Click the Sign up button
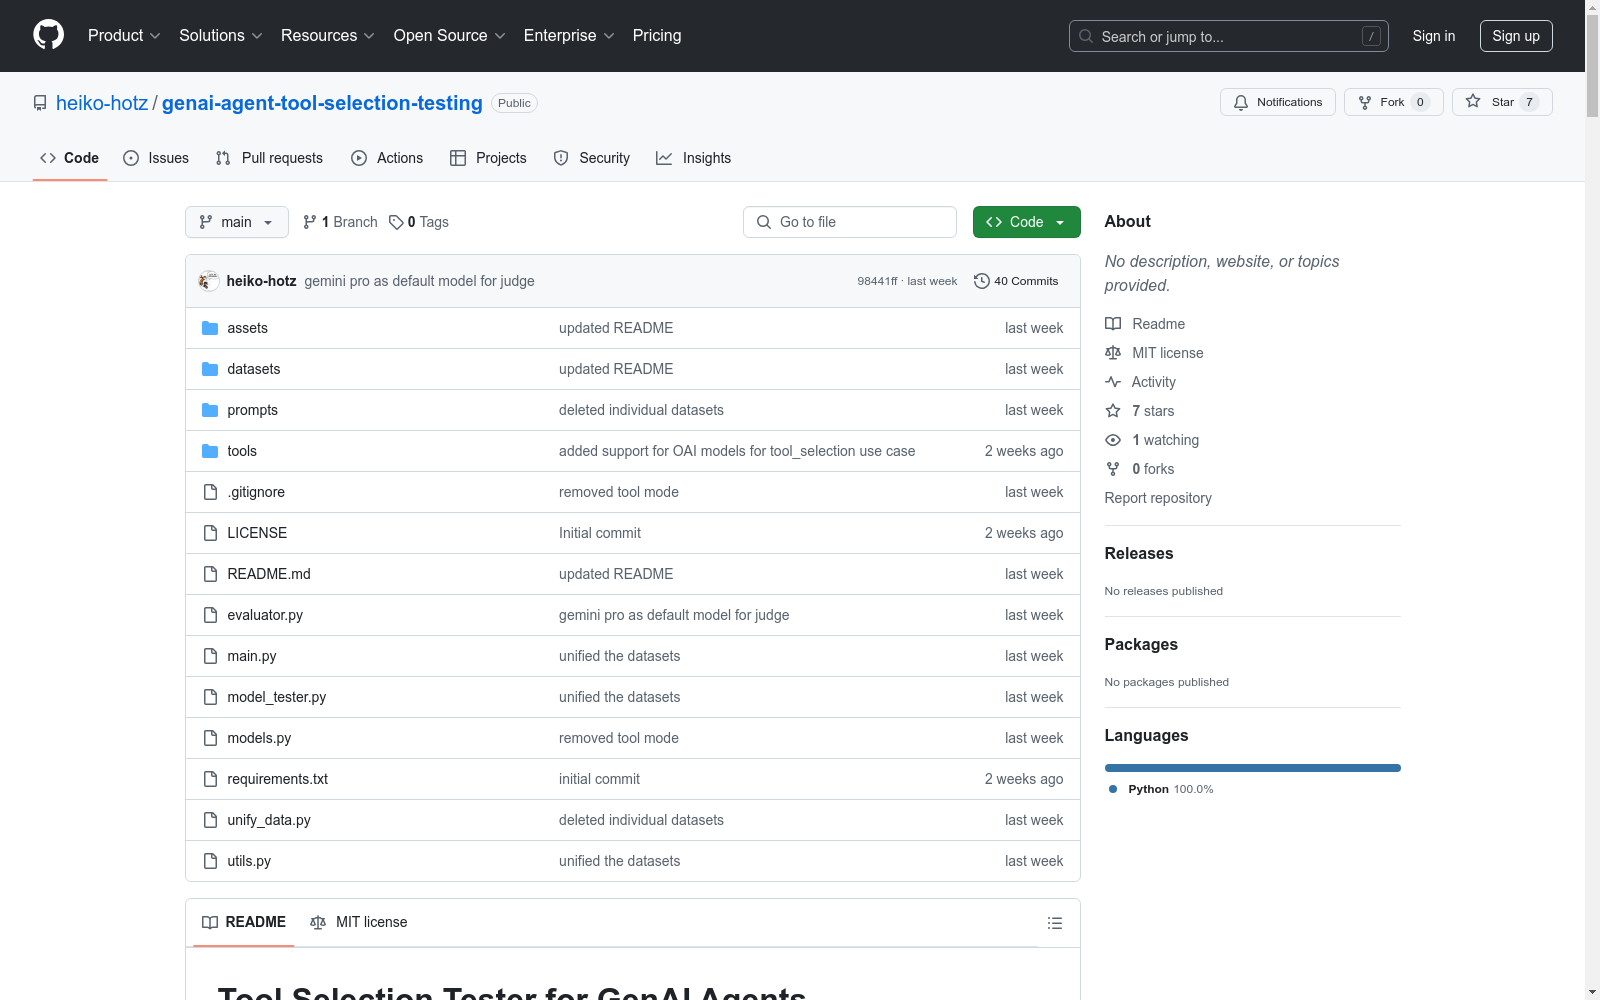Screen dimensions: 1600x1000 [1516, 36]
